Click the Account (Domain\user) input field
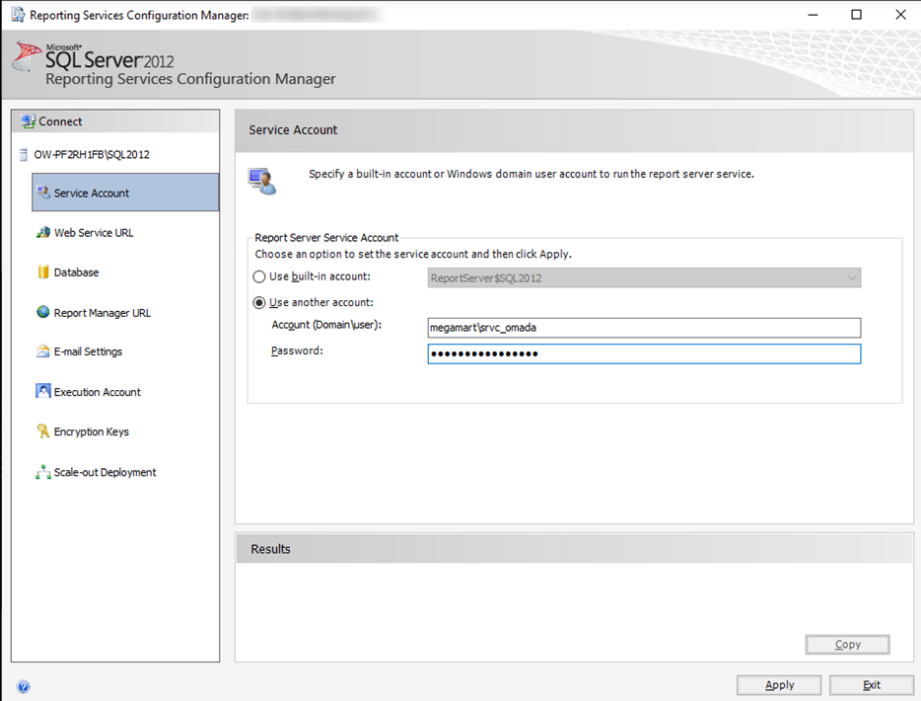Screen dimensions: 921x701 644,328
